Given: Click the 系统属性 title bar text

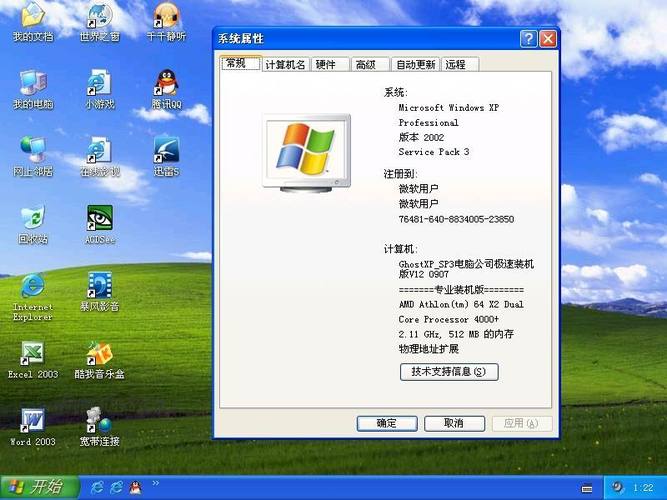Looking at the screenshot, I should pyautogui.click(x=241, y=39).
